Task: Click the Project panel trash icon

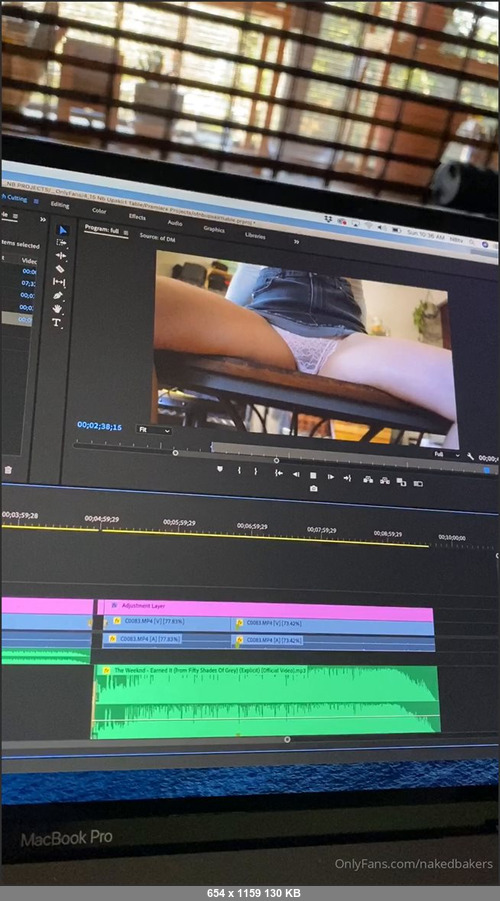Action: coord(8,470)
